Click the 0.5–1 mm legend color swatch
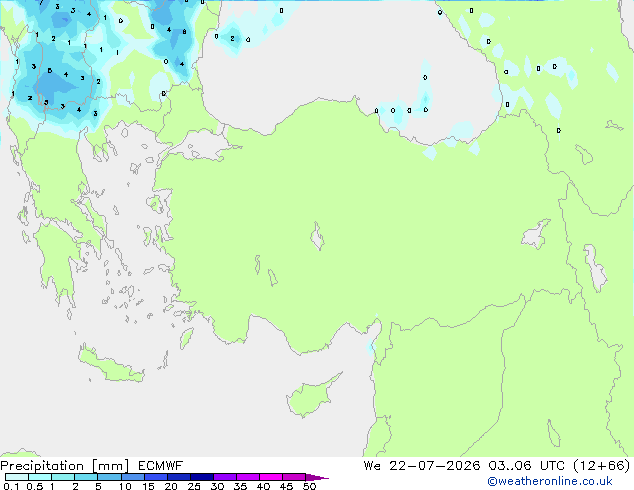Image resolution: width=634 pixels, height=490 pixels. (x=40, y=477)
